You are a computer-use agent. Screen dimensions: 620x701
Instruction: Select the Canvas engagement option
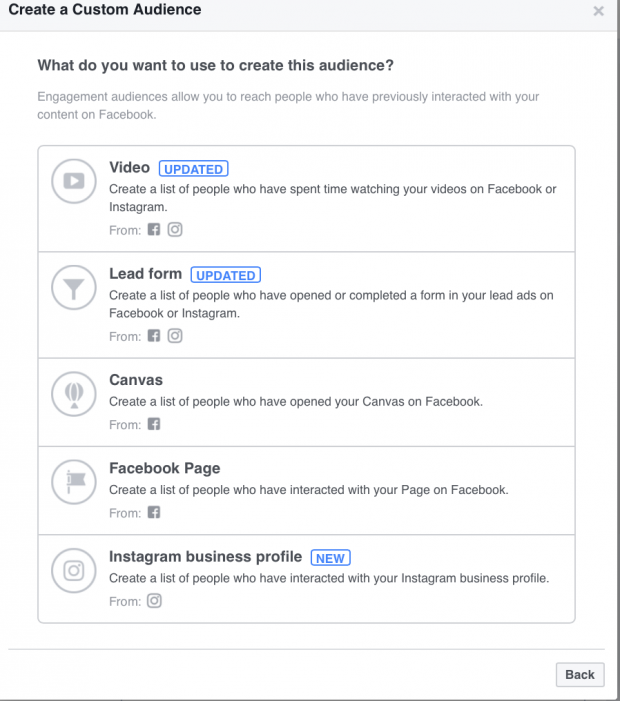tap(135, 380)
